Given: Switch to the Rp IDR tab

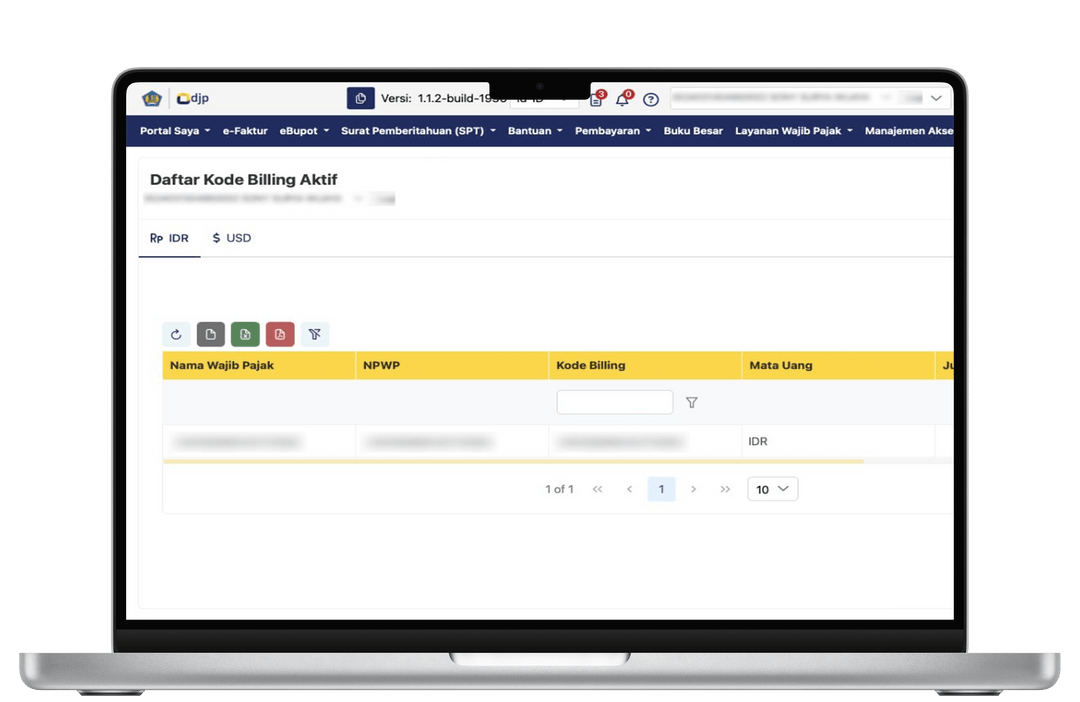Looking at the screenshot, I should click(x=169, y=238).
